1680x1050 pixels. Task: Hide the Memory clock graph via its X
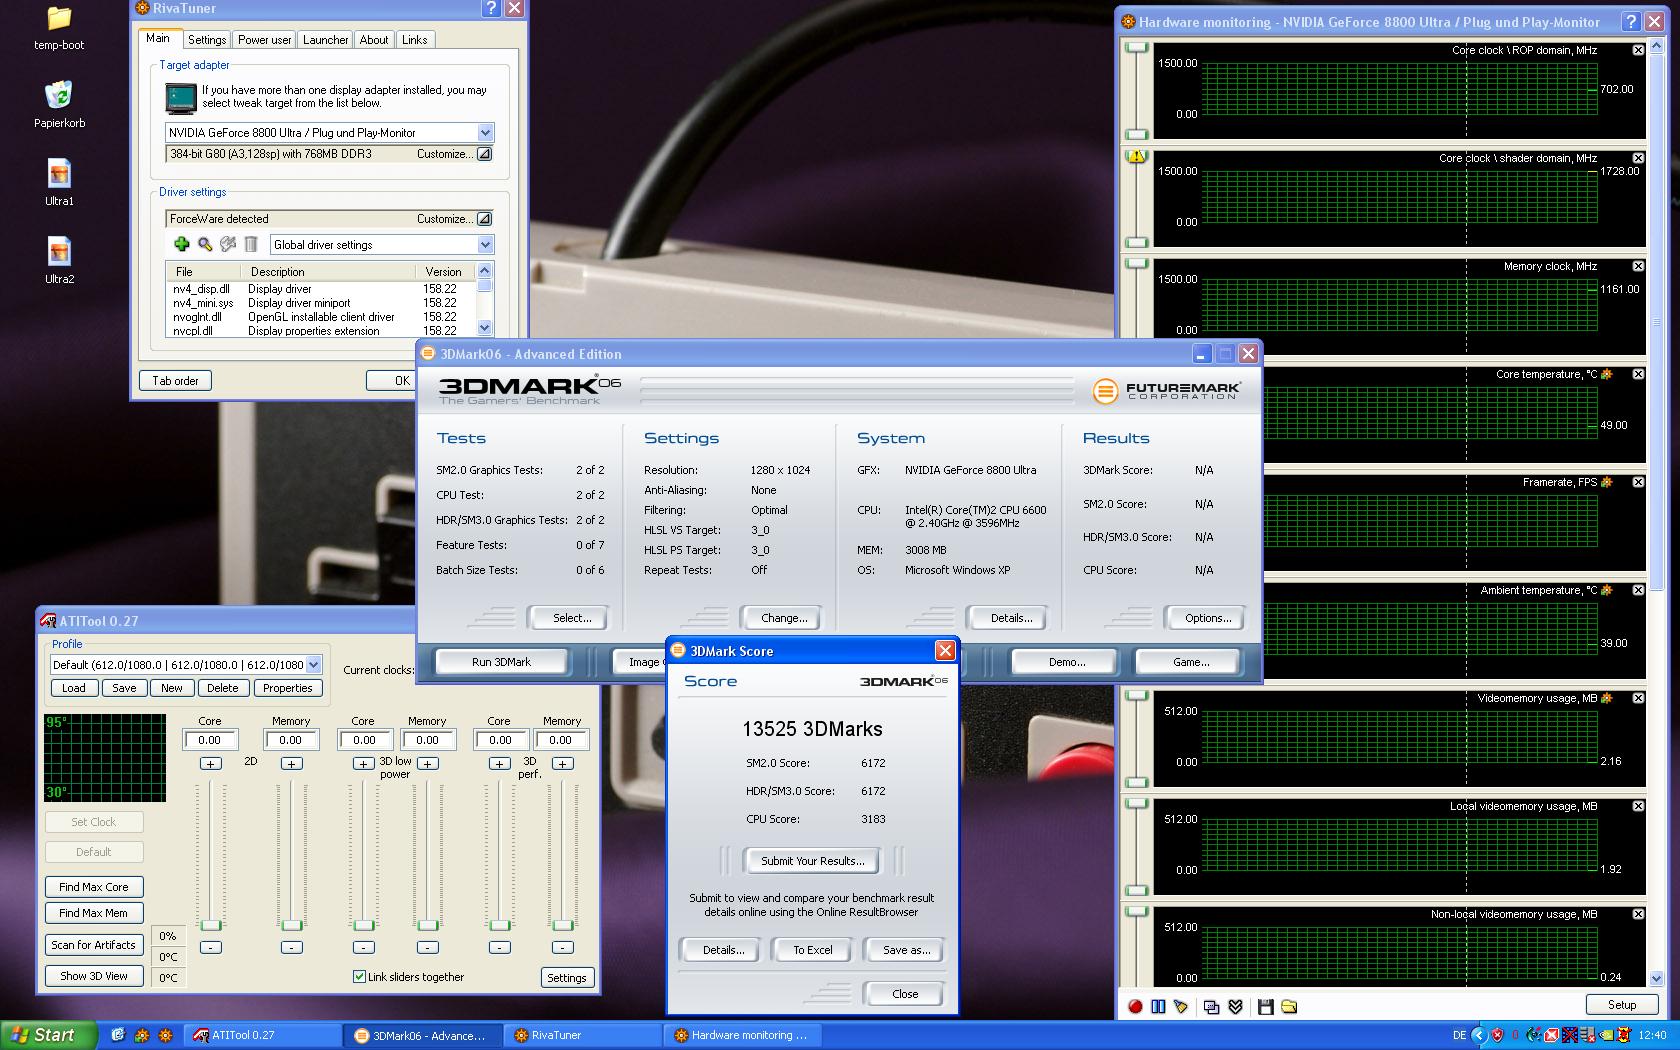(x=1638, y=266)
